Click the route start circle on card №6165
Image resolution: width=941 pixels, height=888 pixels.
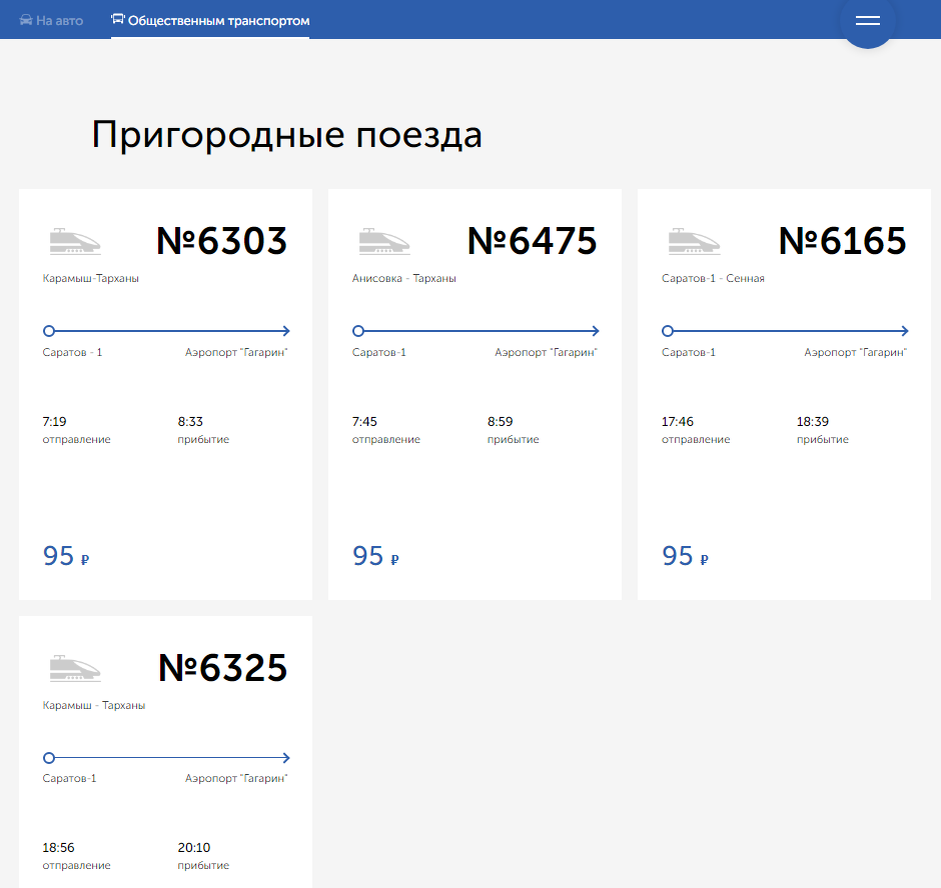tap(667, 331)
